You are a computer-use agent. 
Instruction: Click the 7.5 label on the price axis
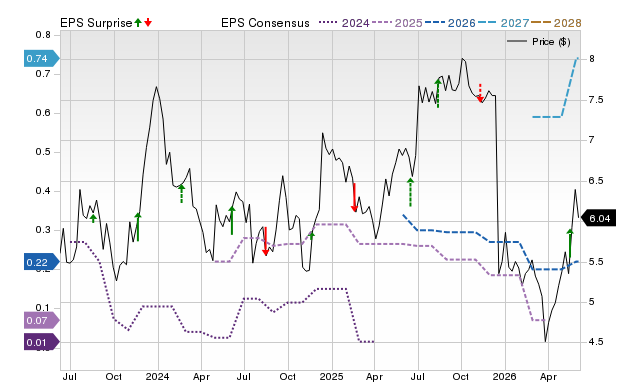pos(596,100)
